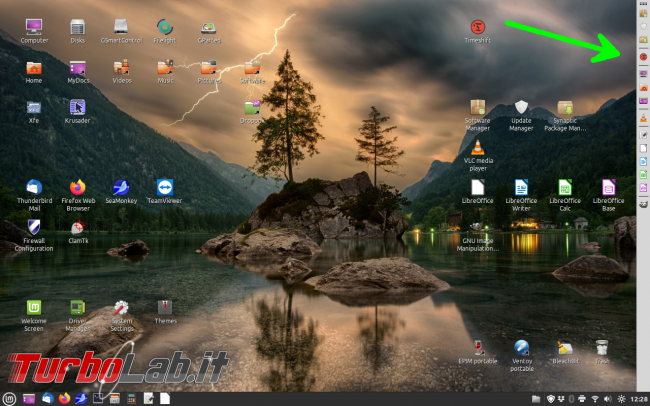Open GNU Image Manipulation Program icon

point(478,227)
